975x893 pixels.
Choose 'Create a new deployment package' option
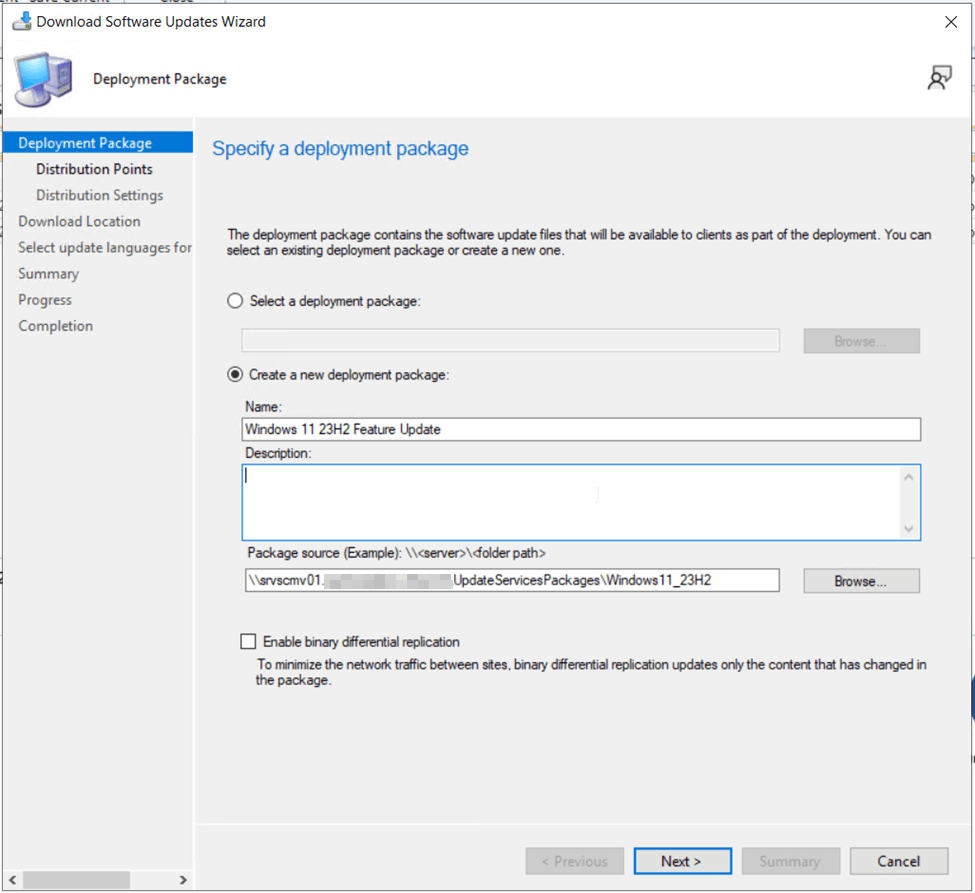(x=236, y=375)
